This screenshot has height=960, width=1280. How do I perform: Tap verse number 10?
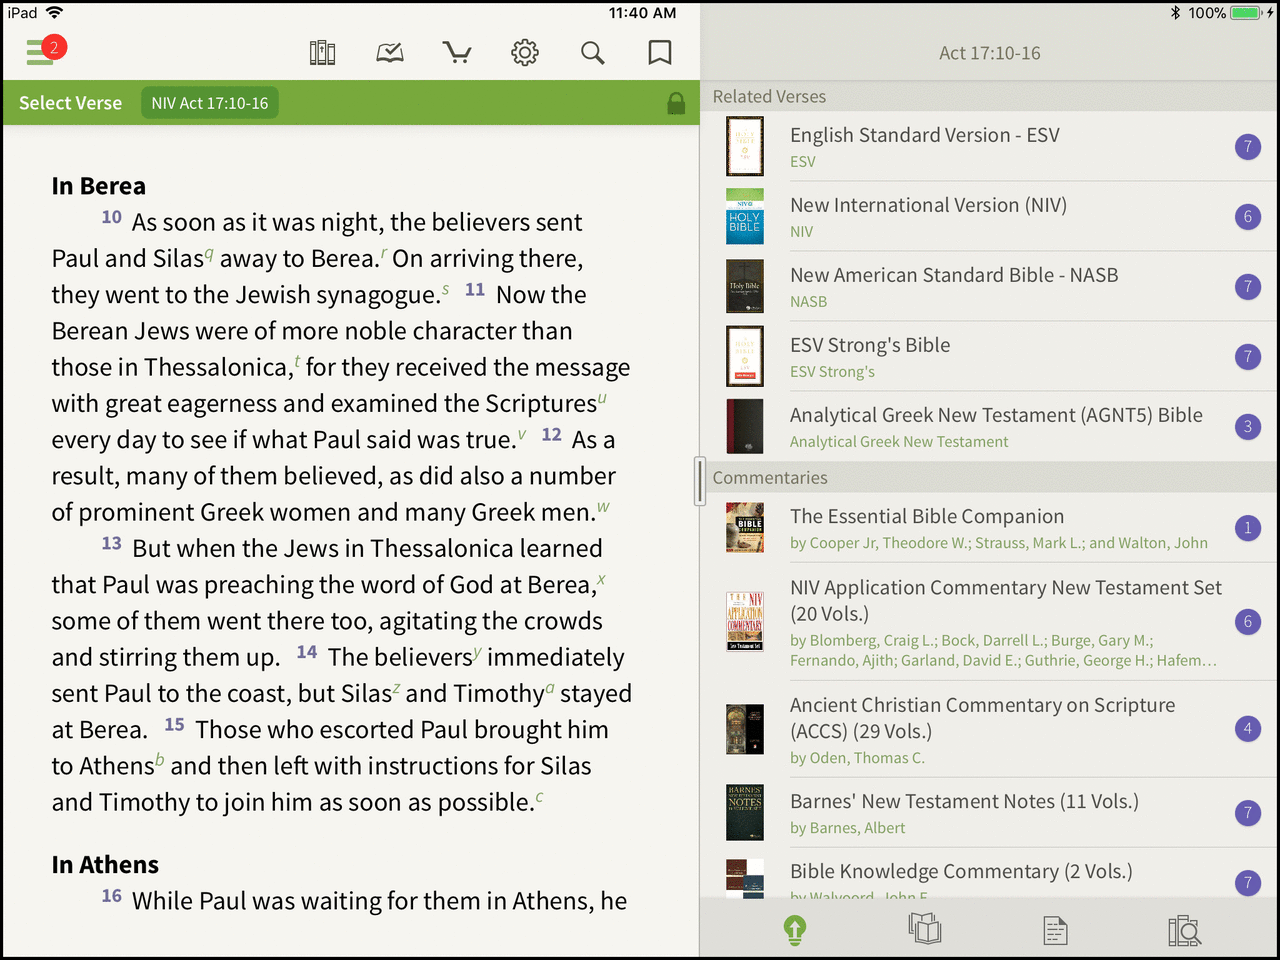pyautogui.click(x=111, y=217)
